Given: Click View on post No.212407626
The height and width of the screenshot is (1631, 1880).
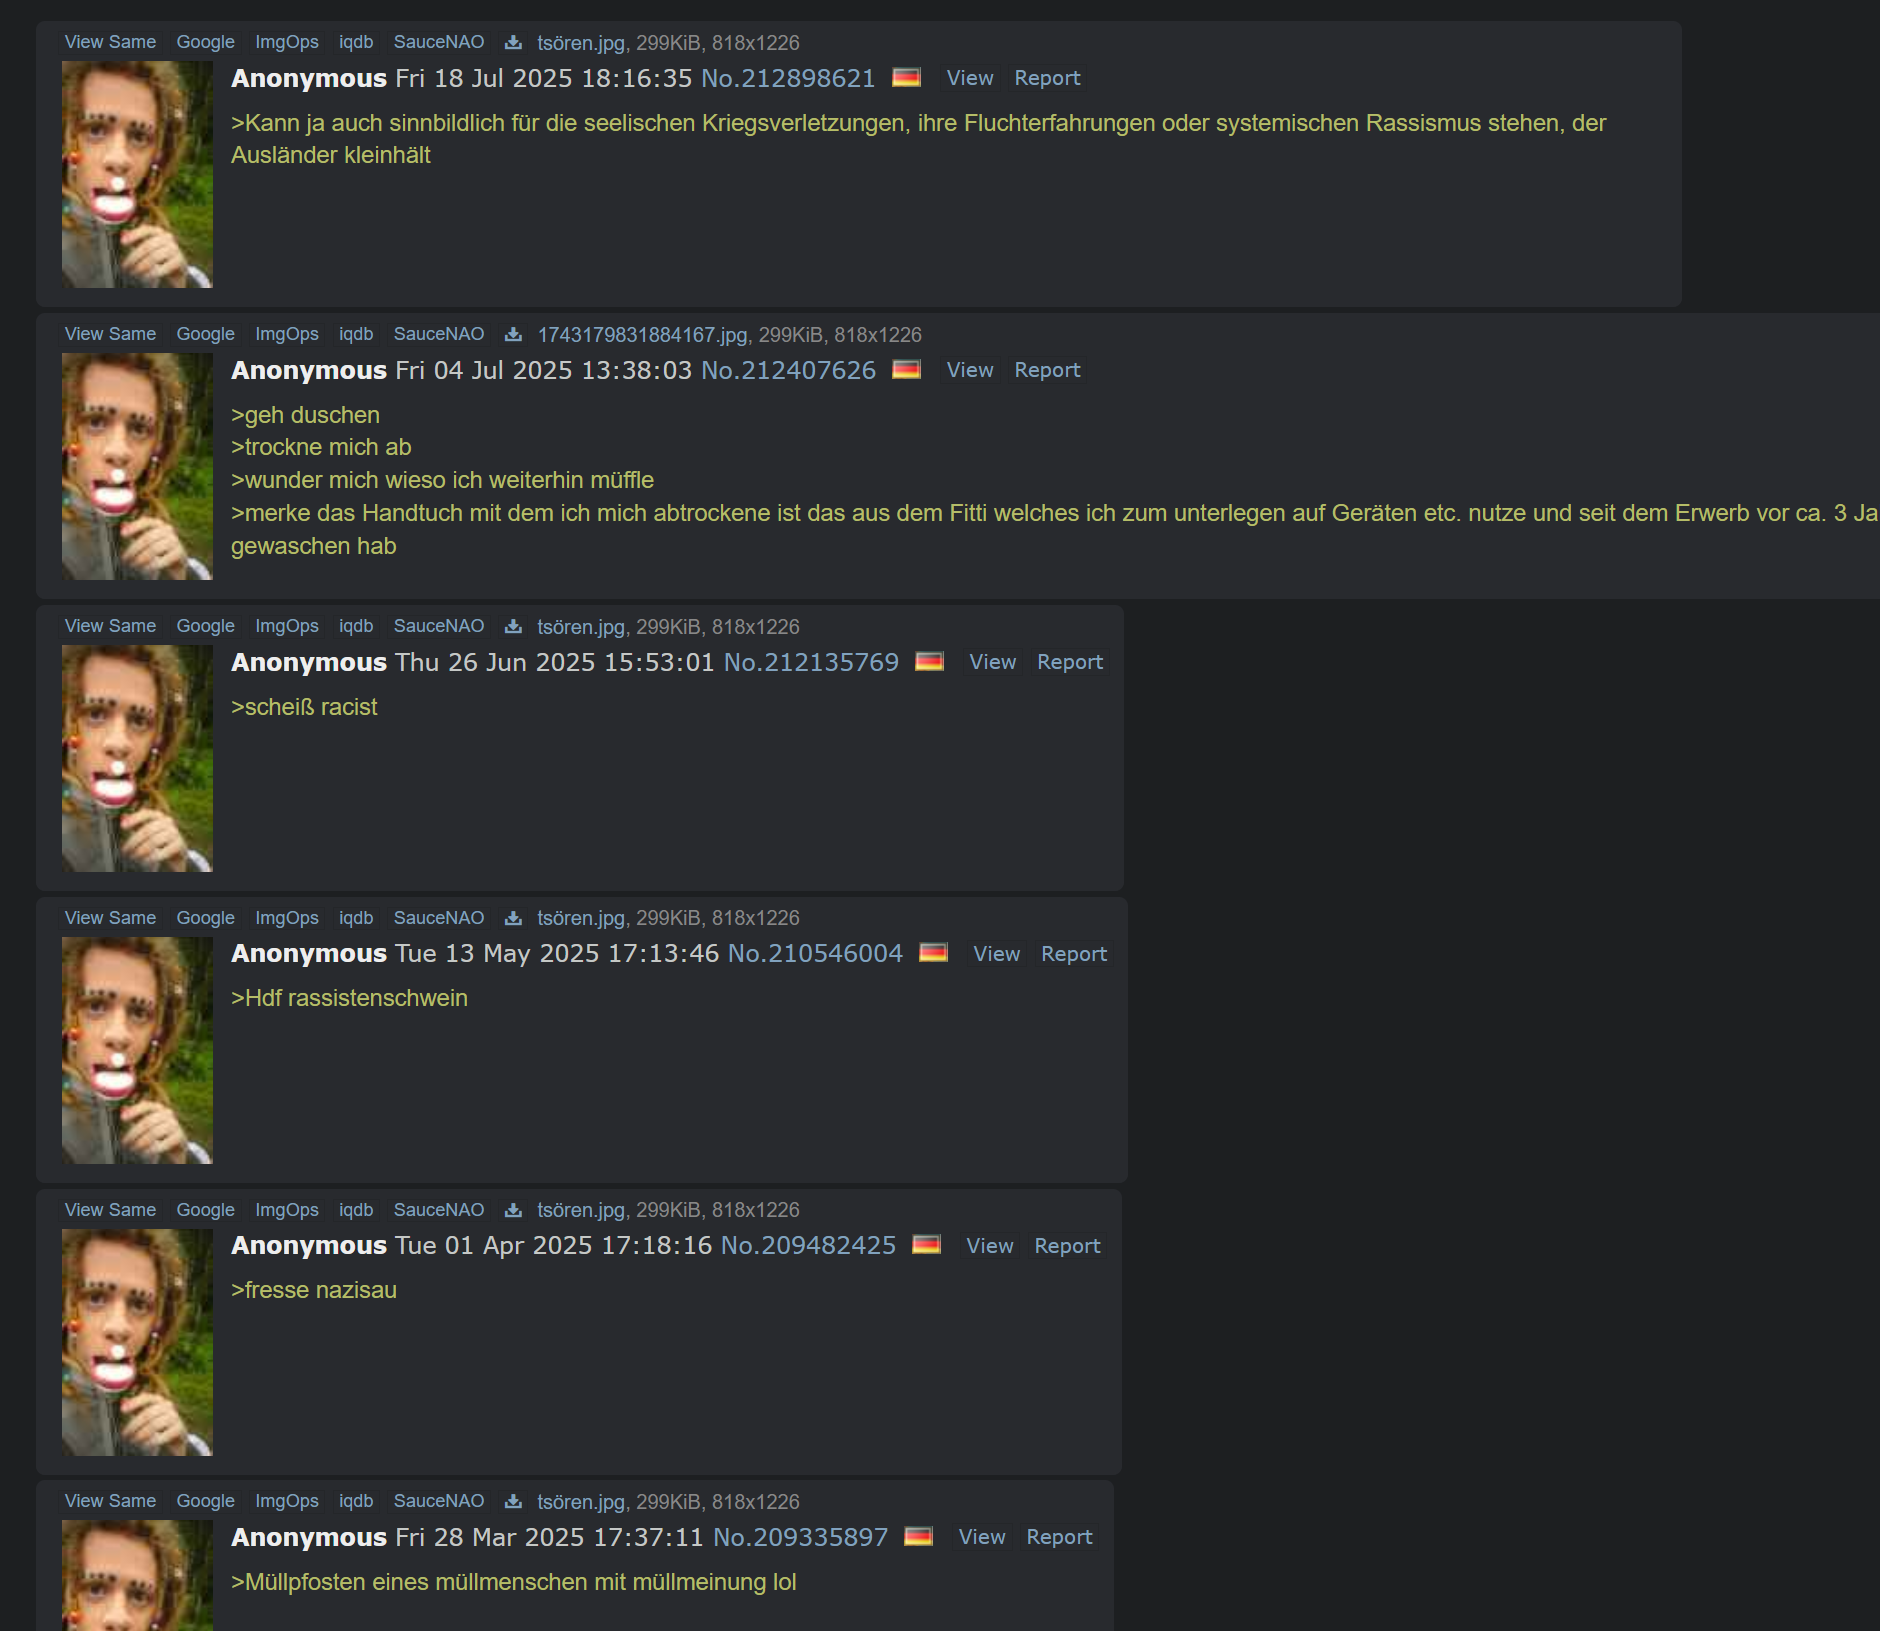Looking at the screenshot, I should coord(970,370).
